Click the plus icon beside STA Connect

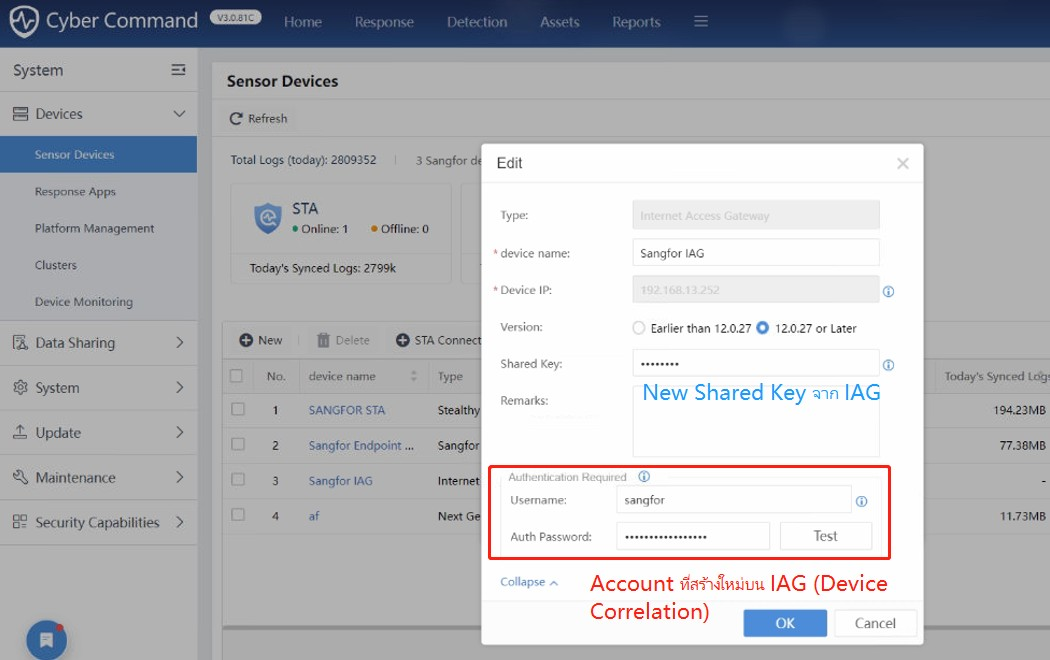point(402,340)
